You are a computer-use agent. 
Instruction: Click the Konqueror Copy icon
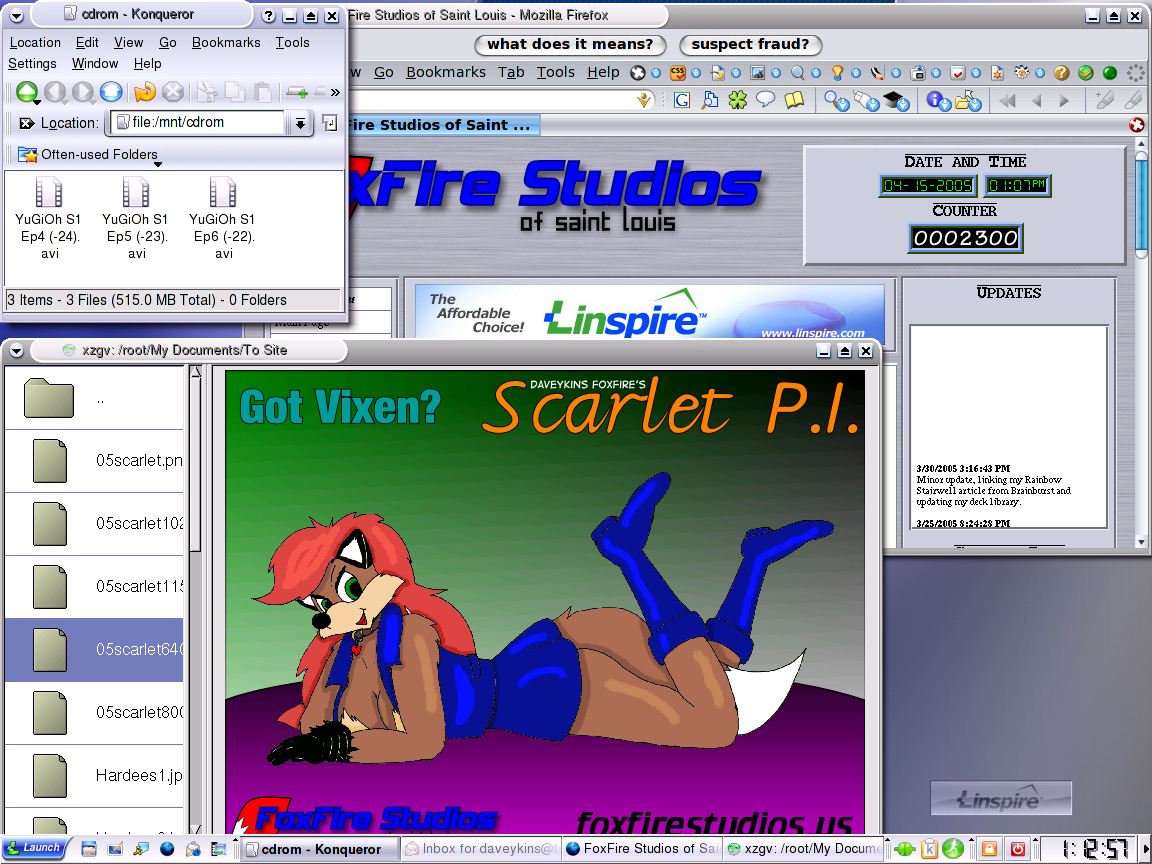point(234,92)
